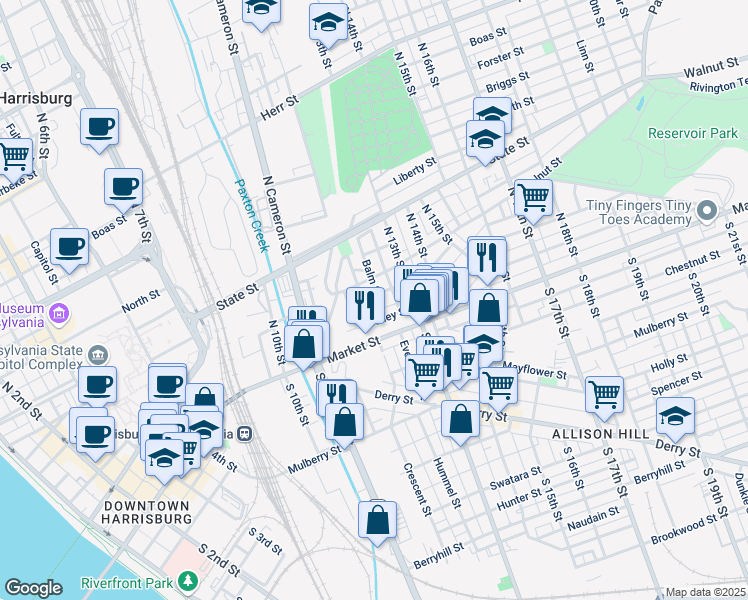
Task: Open the front graduation cap marker on State St
Action: click(485, 139)
